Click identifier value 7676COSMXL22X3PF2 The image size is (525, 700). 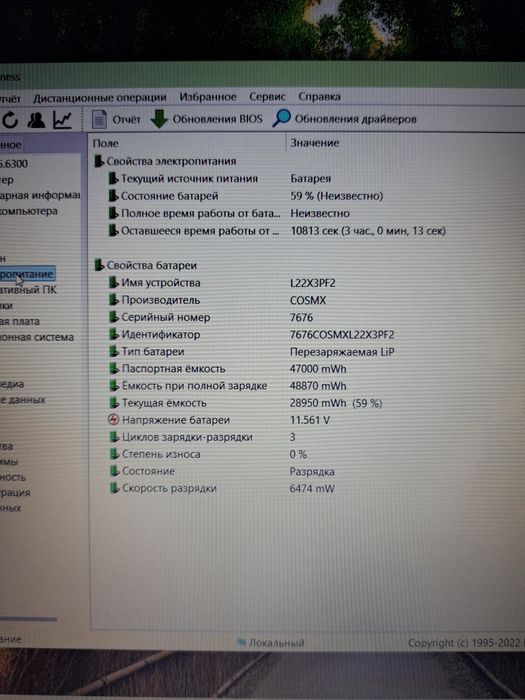[x=342, y=334]
